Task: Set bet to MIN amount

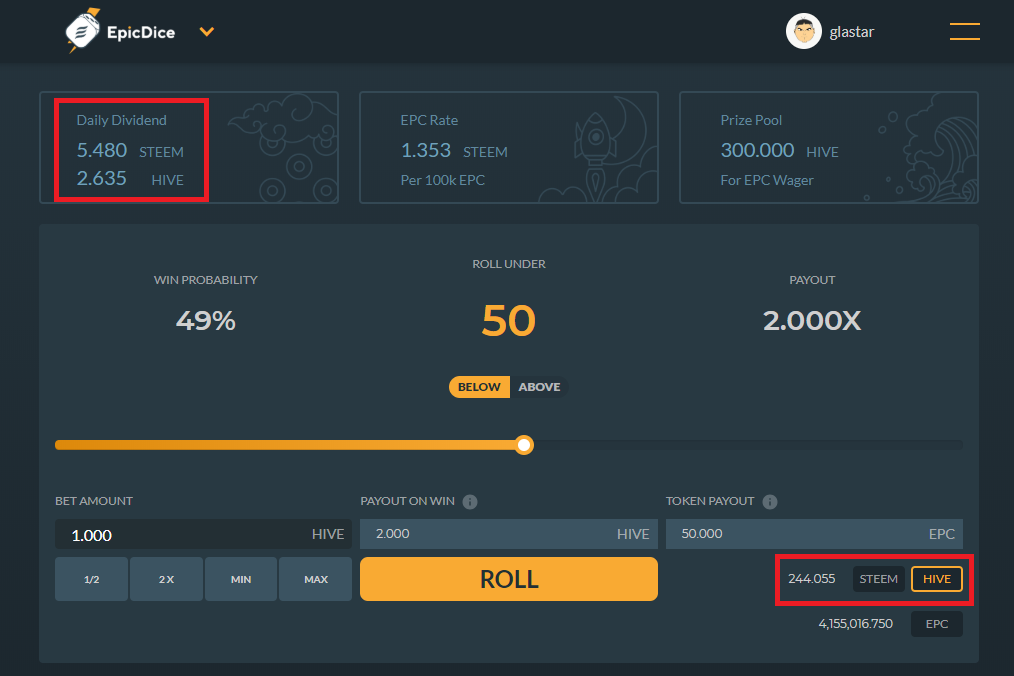Action: coord(241,579)
